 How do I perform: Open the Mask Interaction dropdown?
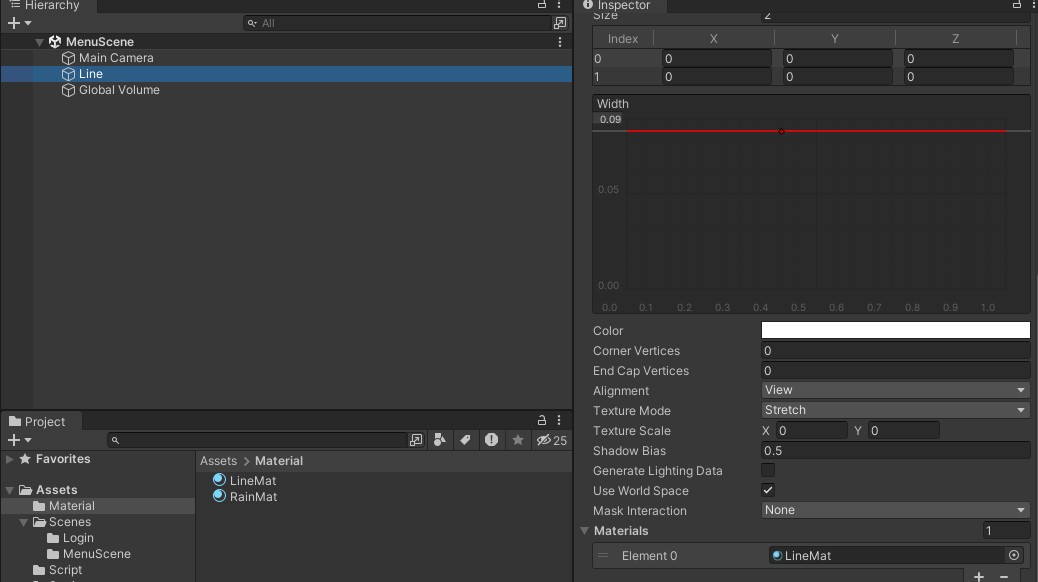(895, 510)
